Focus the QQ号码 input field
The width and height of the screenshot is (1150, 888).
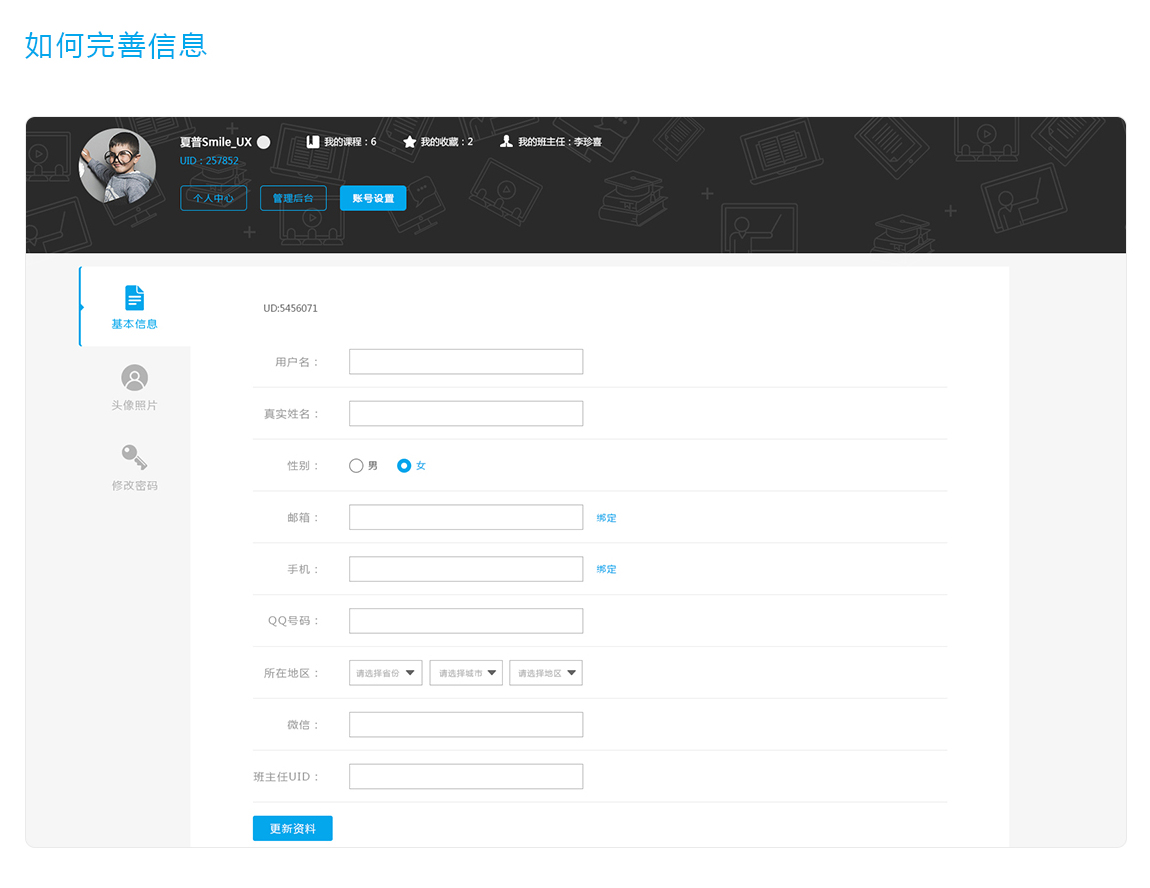(466, 621)
